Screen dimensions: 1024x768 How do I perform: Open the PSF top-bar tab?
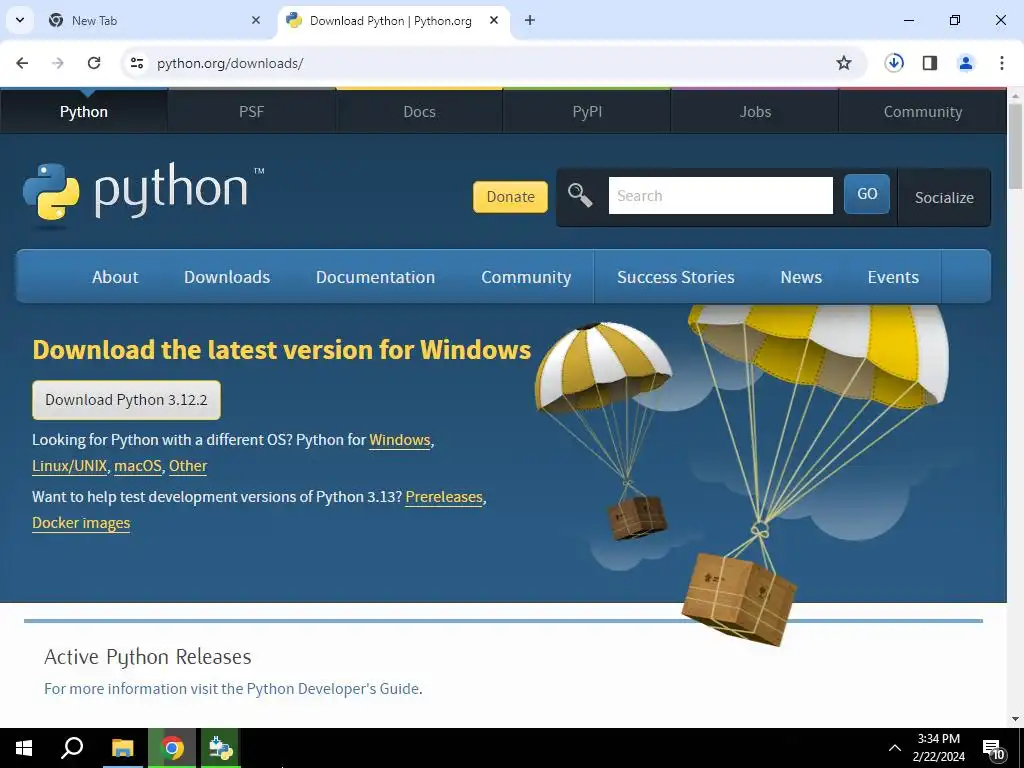pyautogui.click(x=251, y=112)
